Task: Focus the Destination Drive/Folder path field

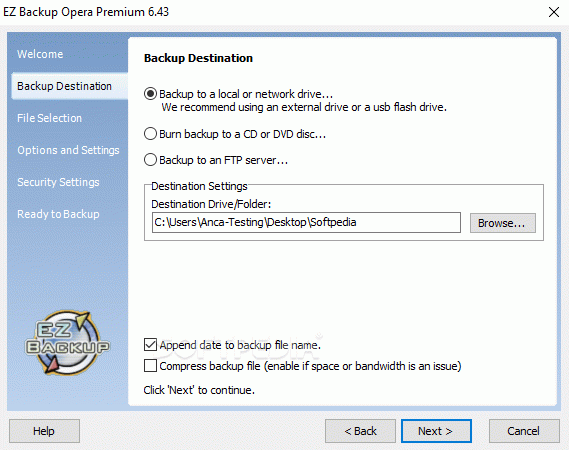Action: click(306, 222)
